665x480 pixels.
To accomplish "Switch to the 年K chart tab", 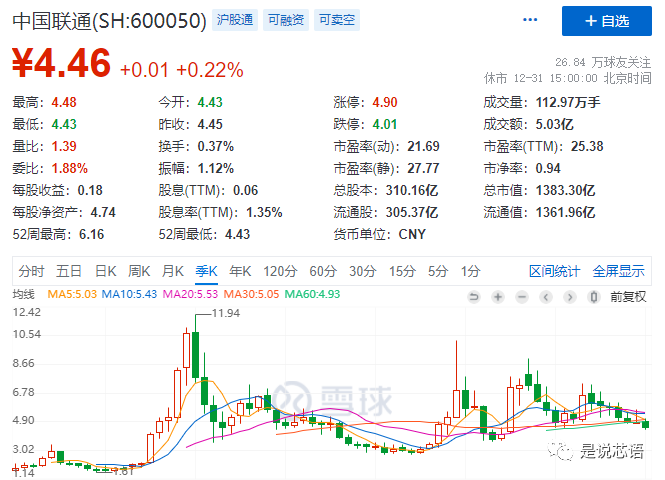I will click(240, 271).
